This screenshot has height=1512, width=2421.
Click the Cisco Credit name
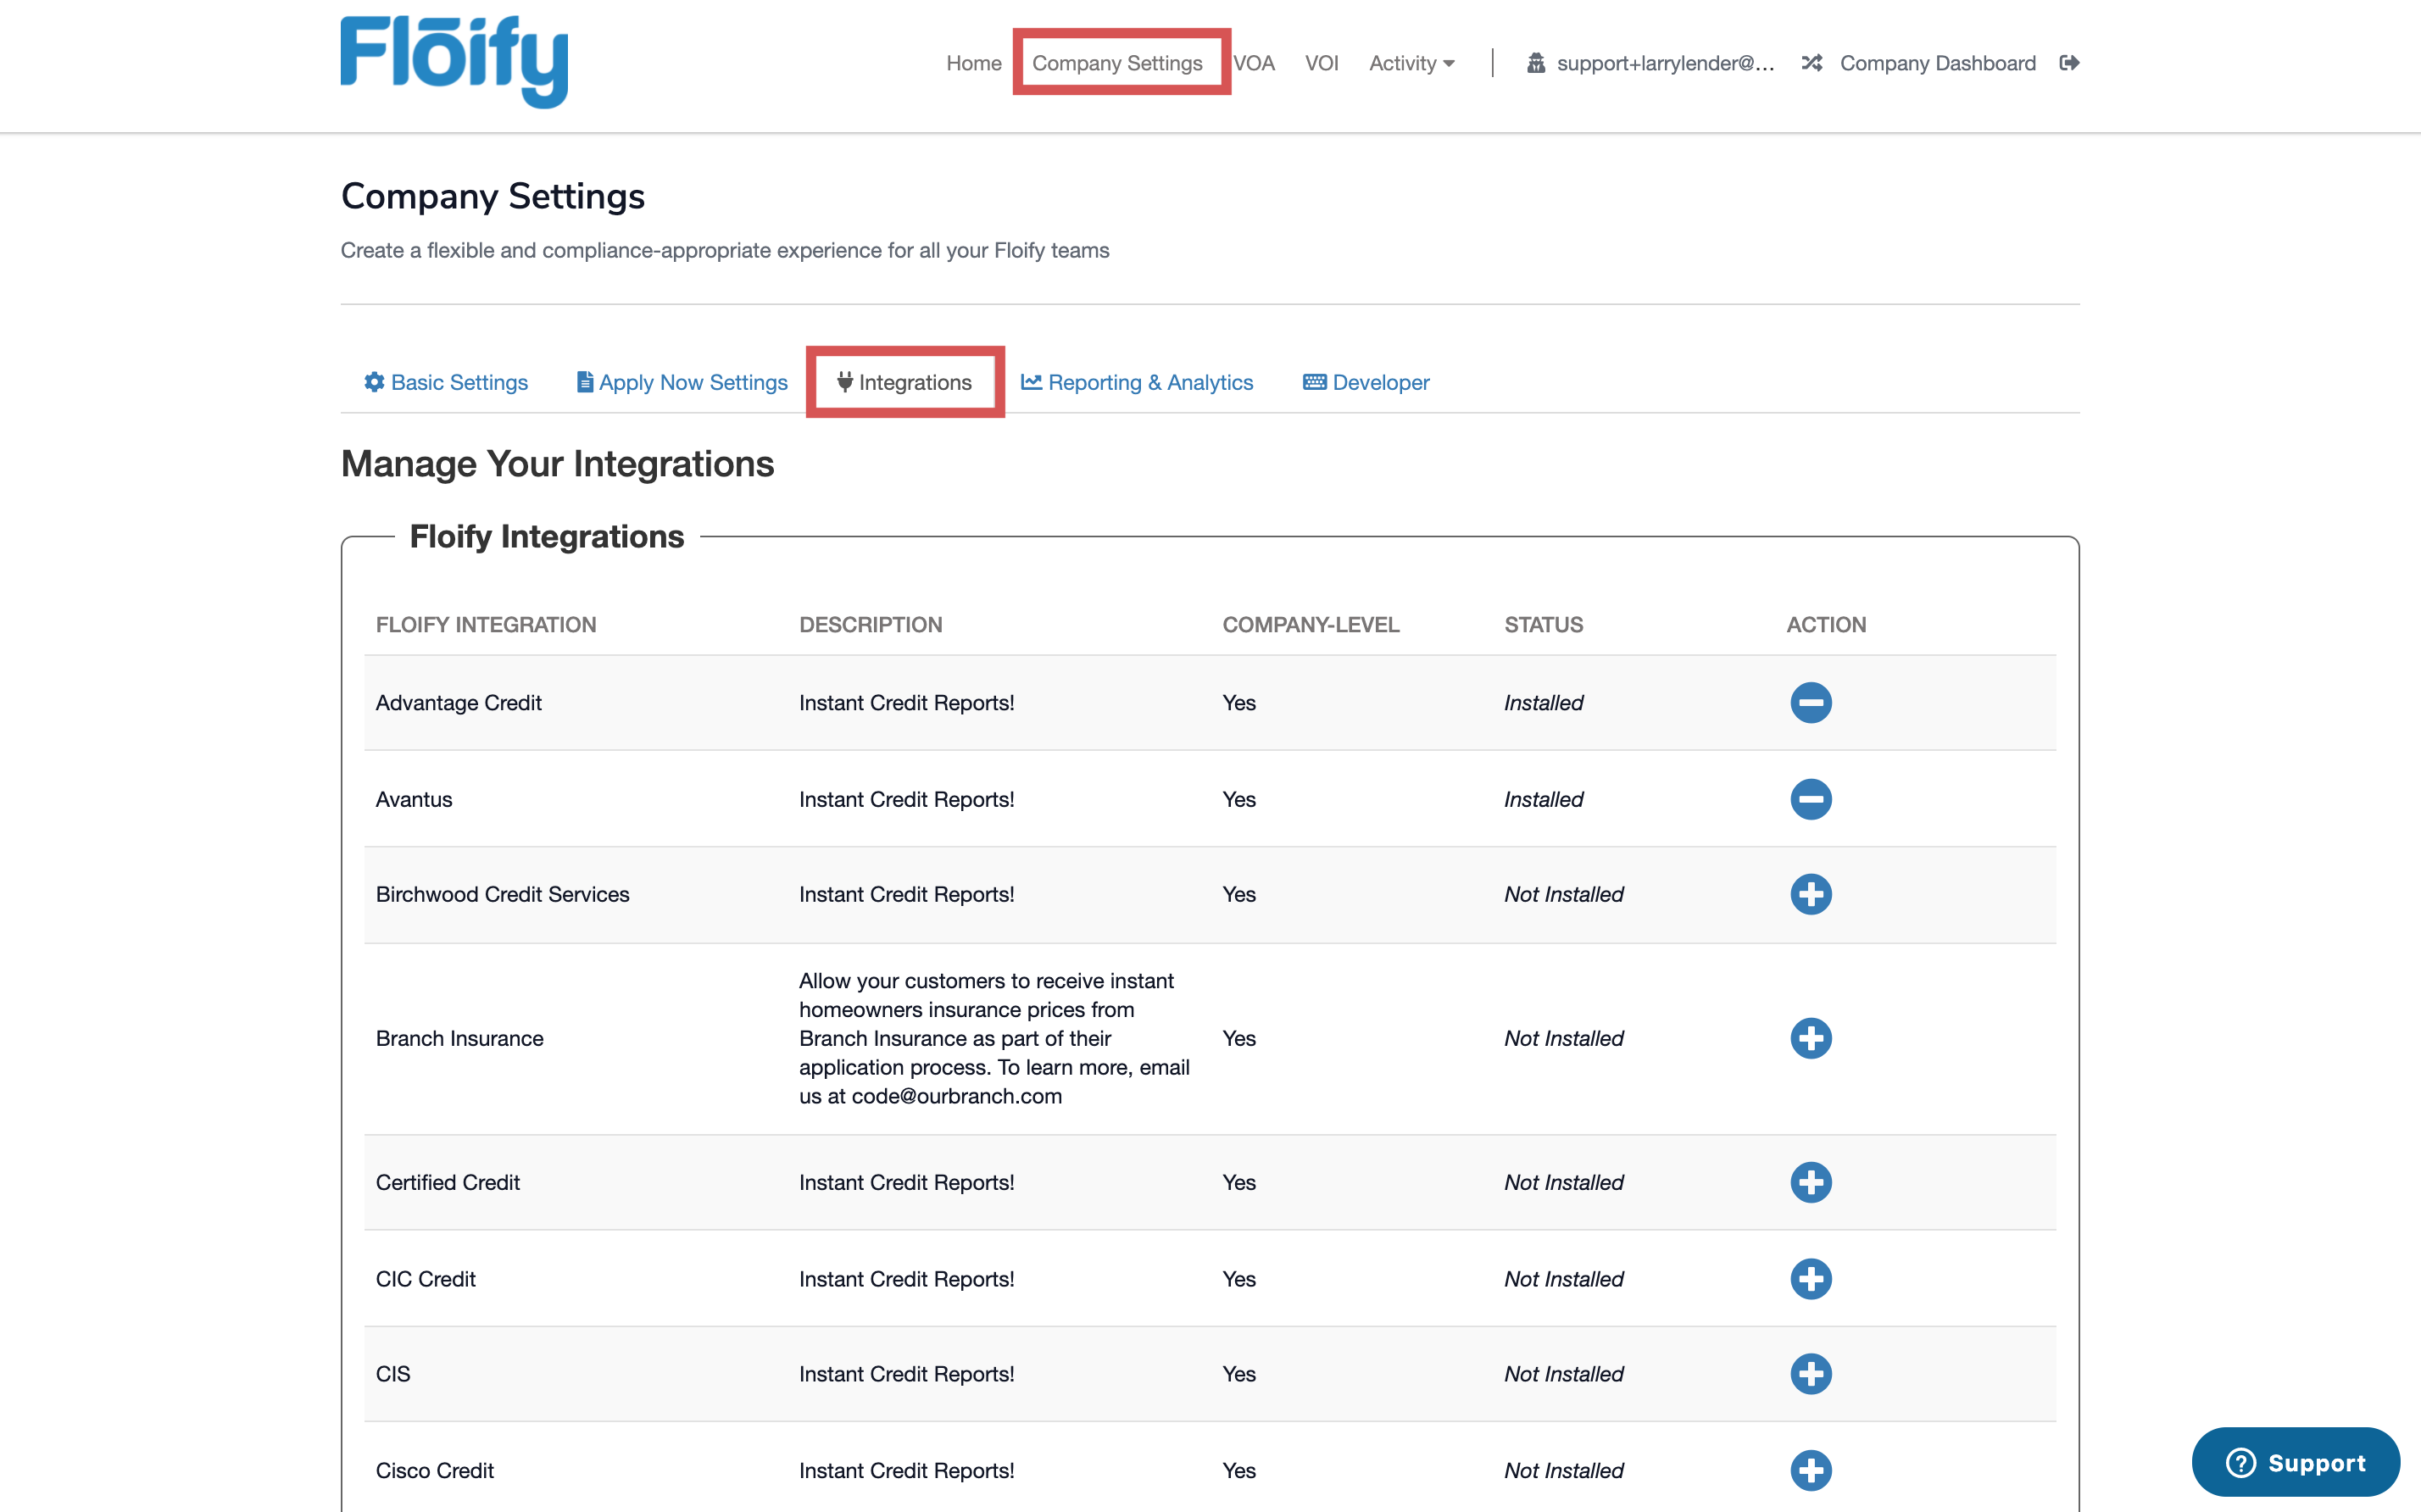tap(434, 1470)
